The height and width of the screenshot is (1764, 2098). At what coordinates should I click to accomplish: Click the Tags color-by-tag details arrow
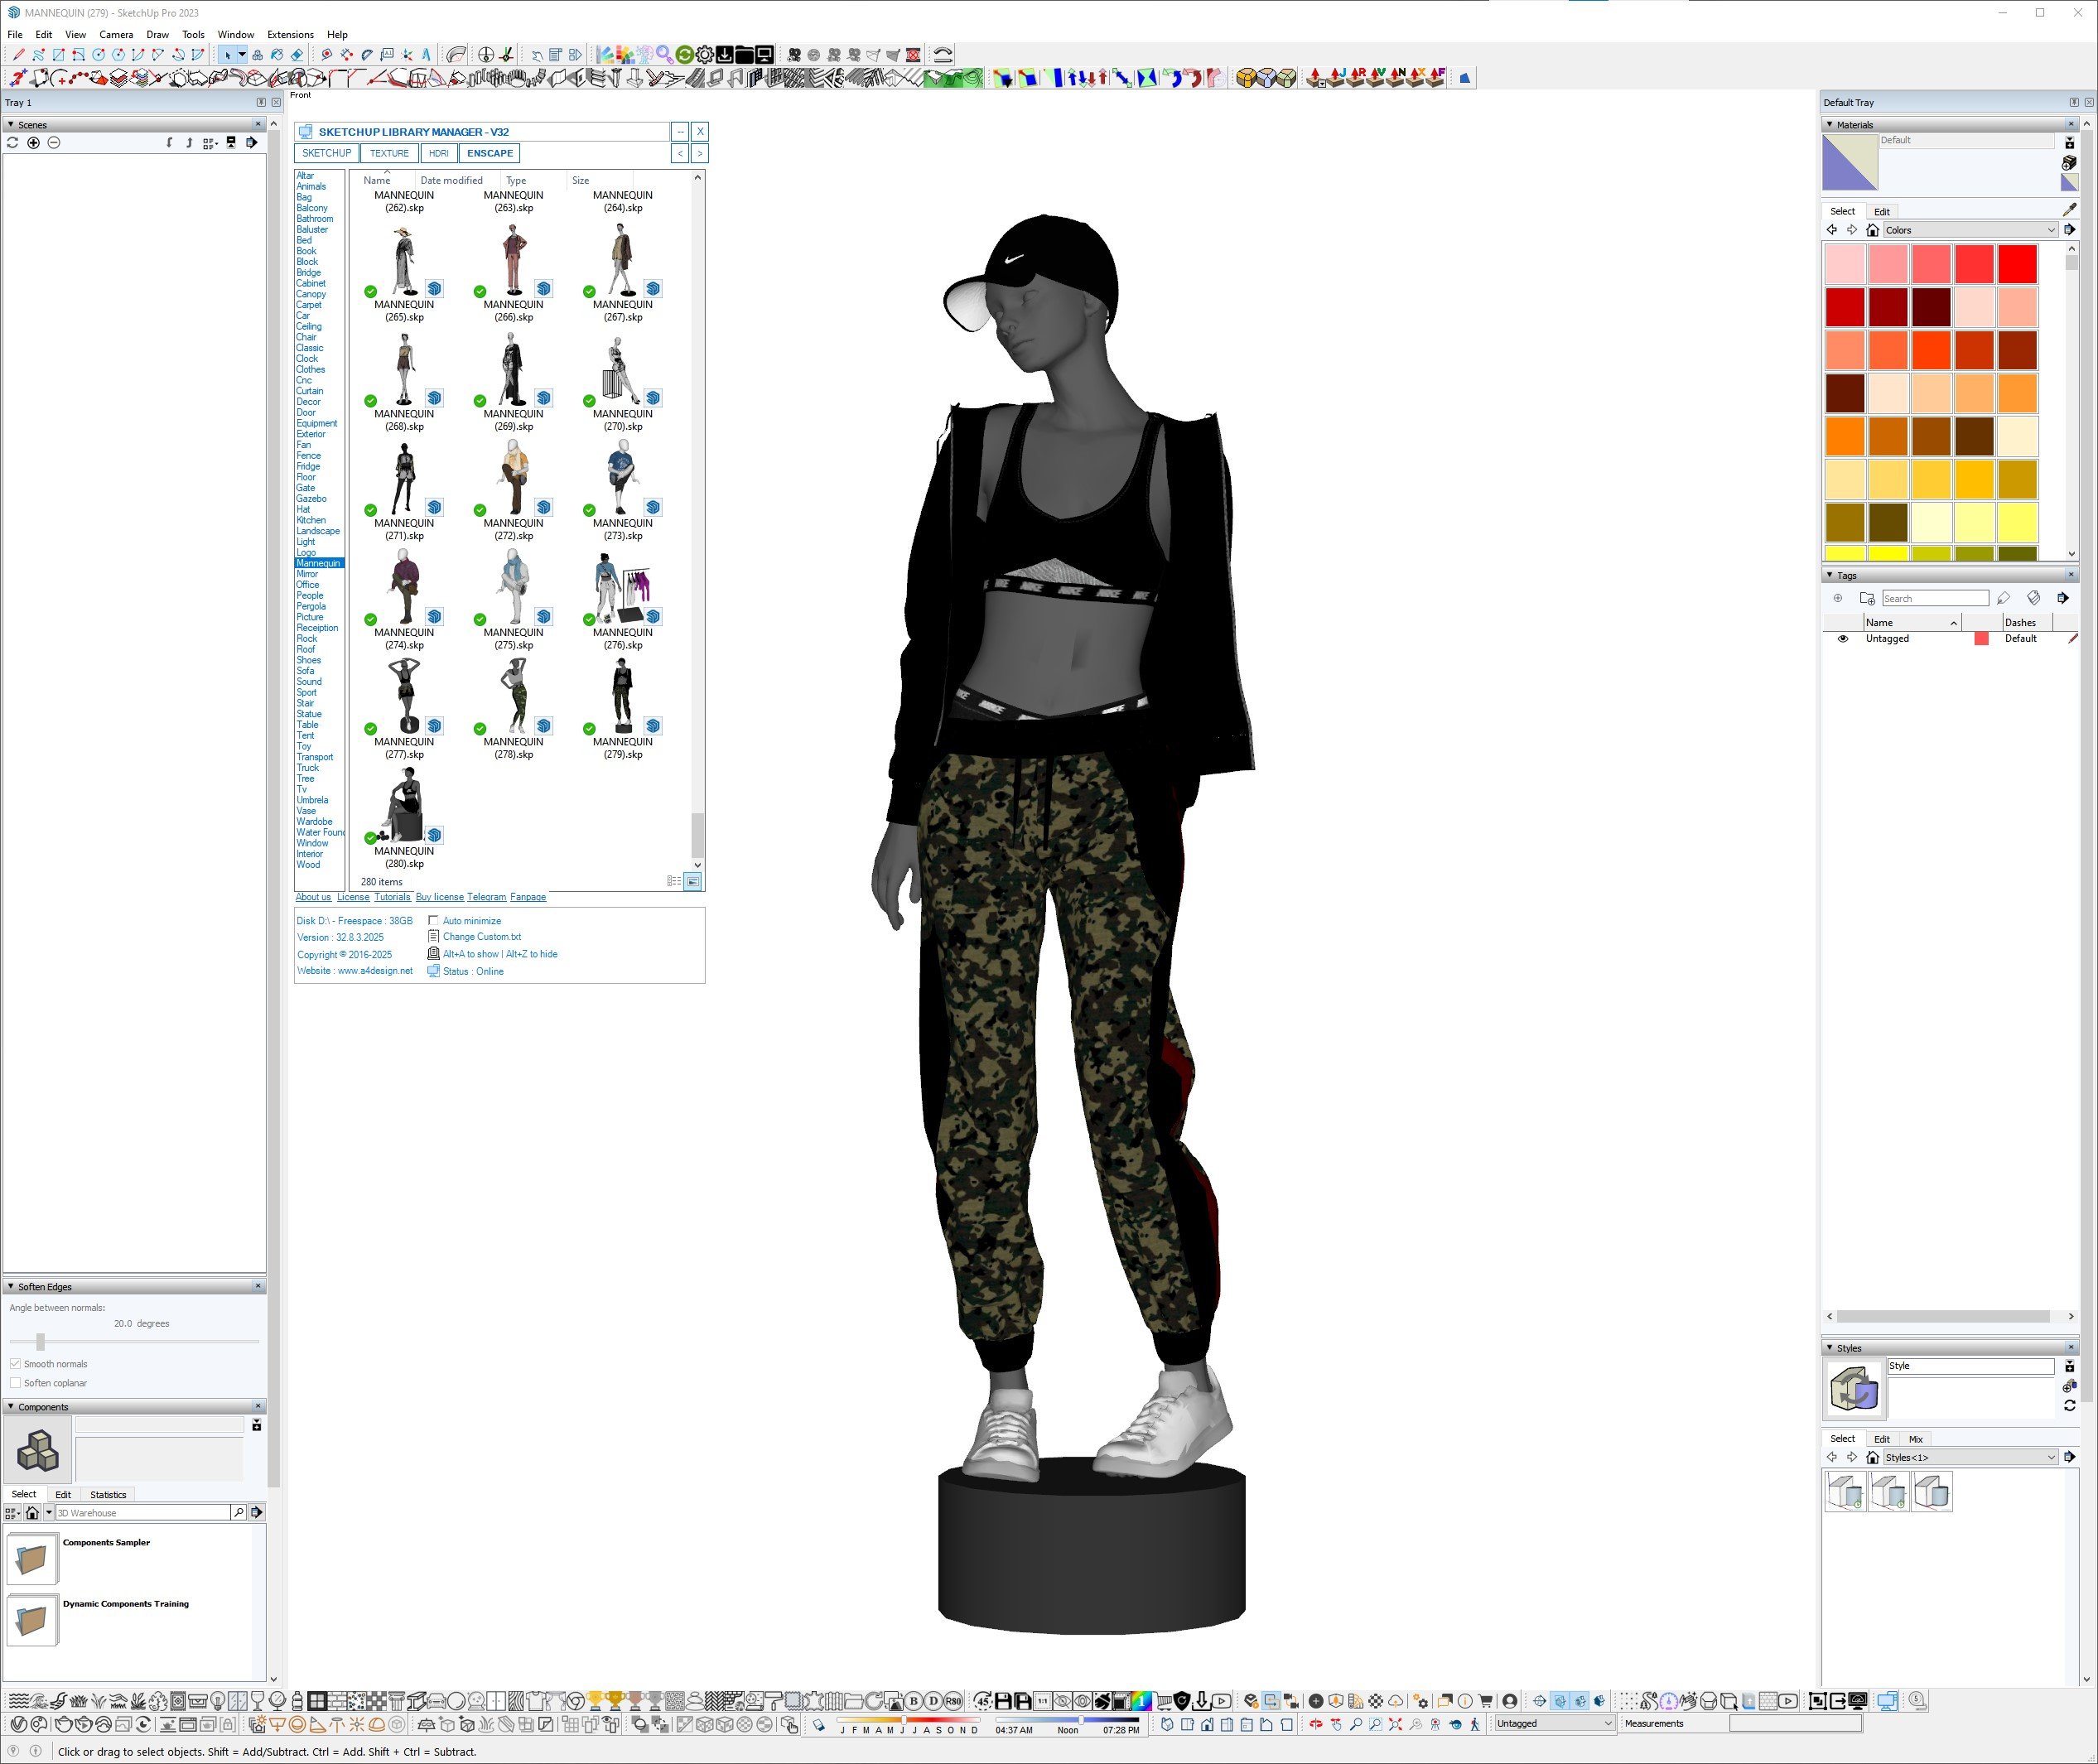[x=2062, y=598]
